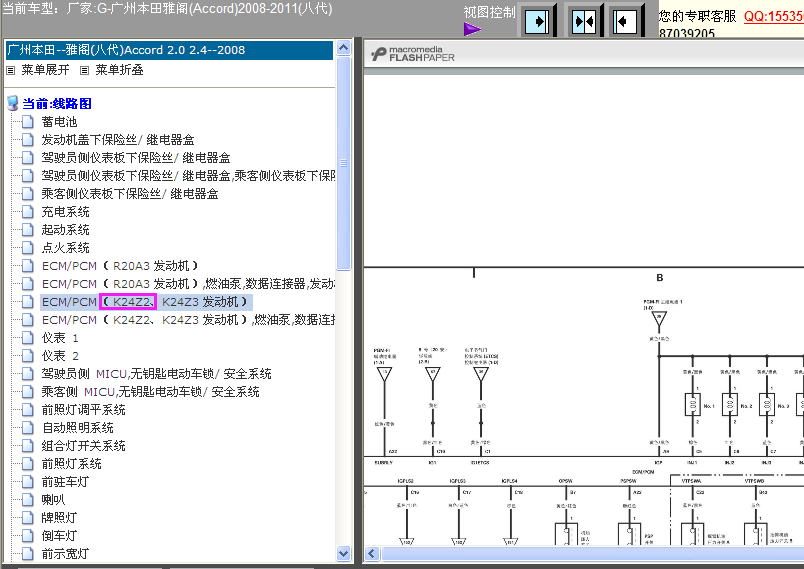804x569 pixels.
Task: Open 乘客侧仪表板下保险丝/继电器盒 entry
Action: pos(130,194)
